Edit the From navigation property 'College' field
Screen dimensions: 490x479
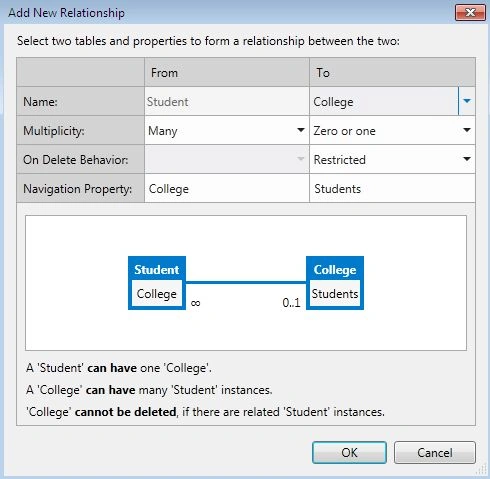click(x=227, y=189)
